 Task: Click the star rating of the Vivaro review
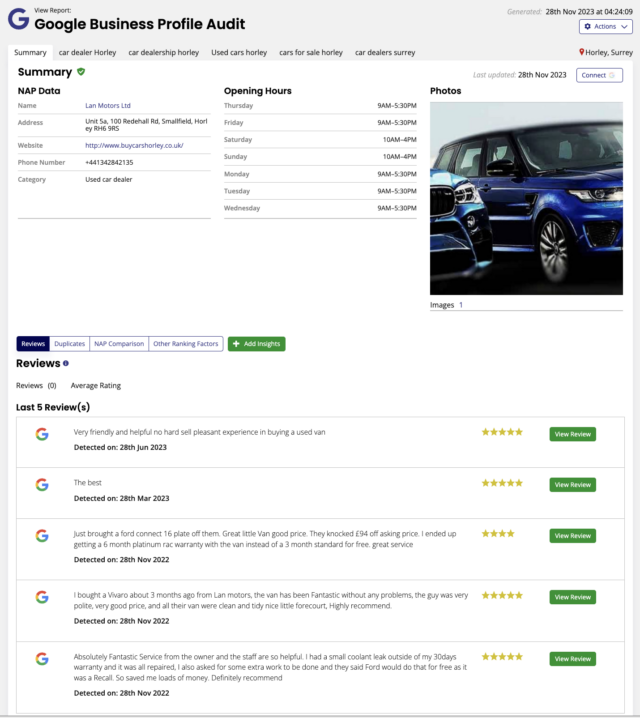coord(502,595)
